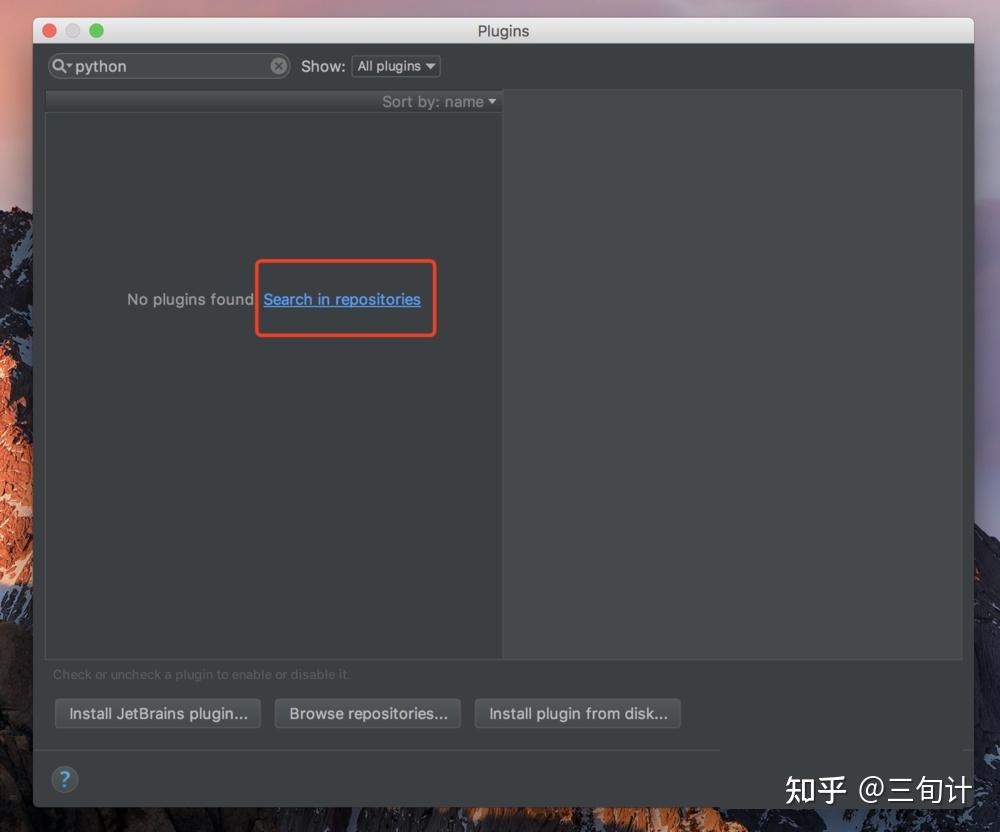Select the Plugins window title bar
This screenshot has height=832, width=1000.
tap(503, 31)
